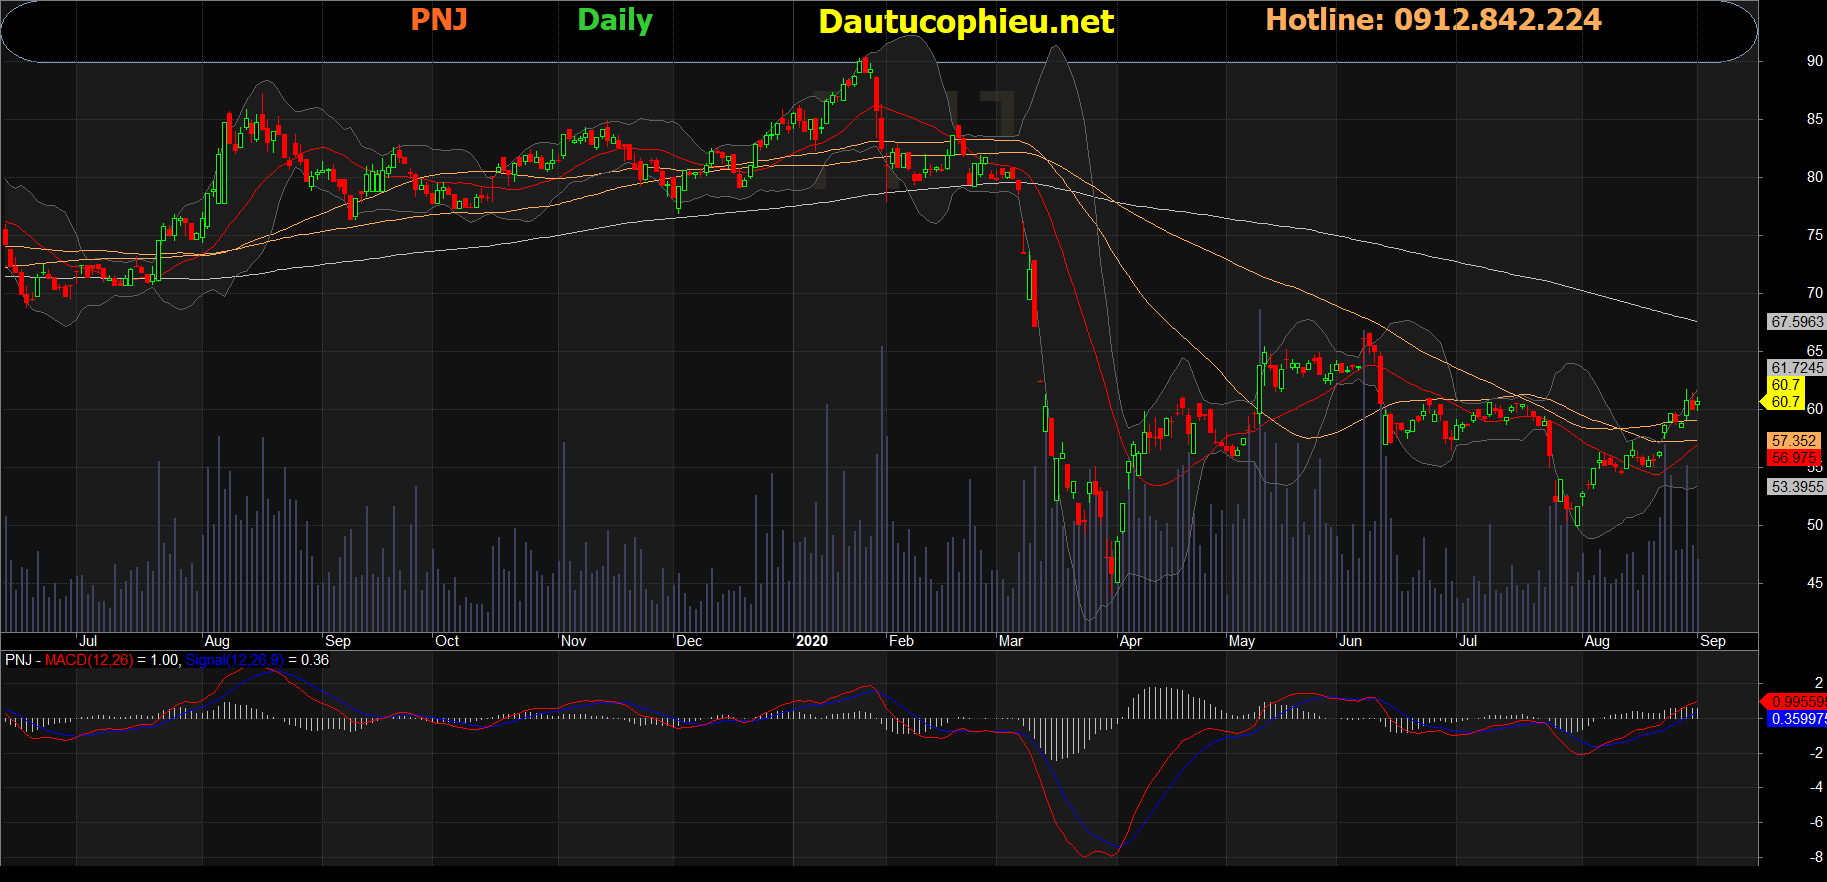1827x882 pixels.
Task: Click the Dec label on time axis
Action: (689, 641)
